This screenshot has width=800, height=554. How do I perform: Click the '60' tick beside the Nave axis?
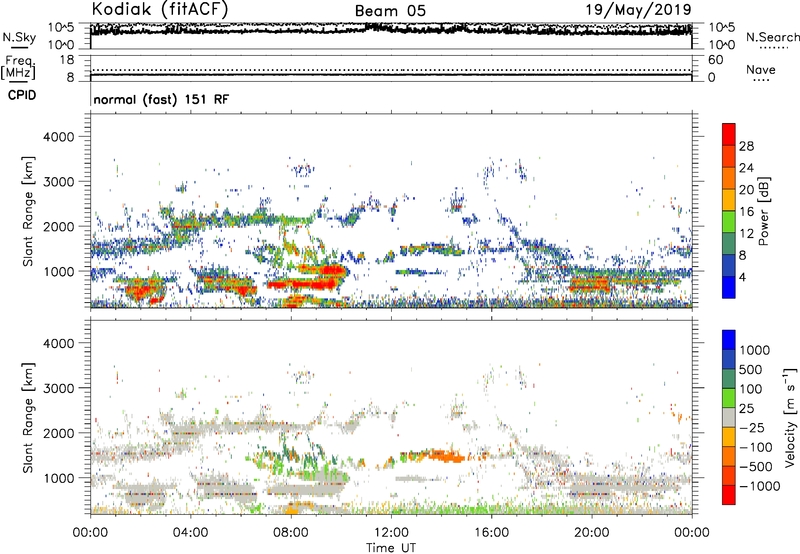coord(715,60)
